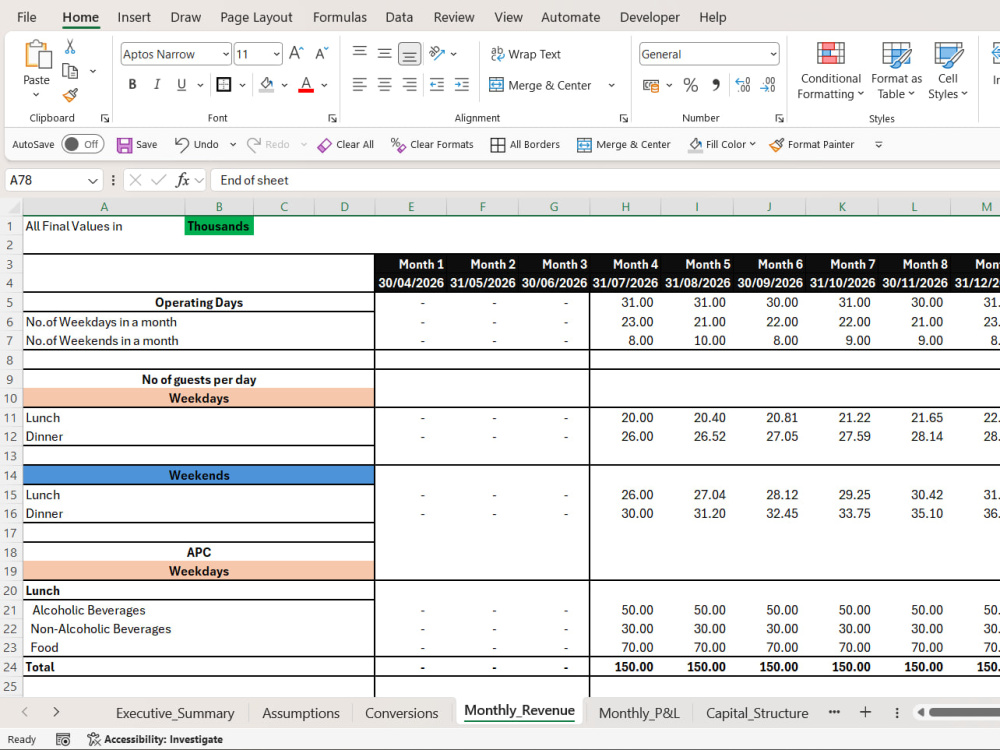Apply Comma Style format

coord(716,85)
